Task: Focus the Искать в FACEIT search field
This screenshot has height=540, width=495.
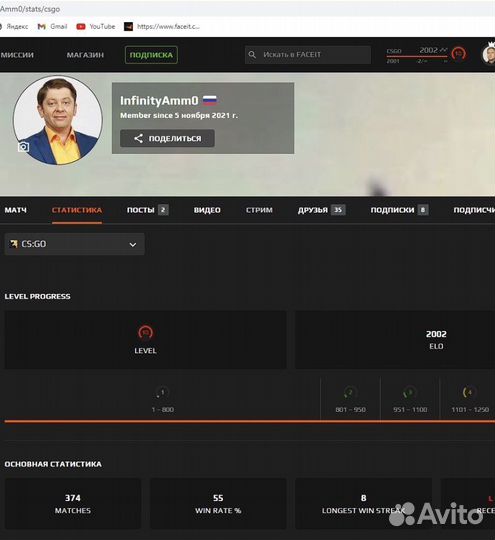Action: [308, 54]
